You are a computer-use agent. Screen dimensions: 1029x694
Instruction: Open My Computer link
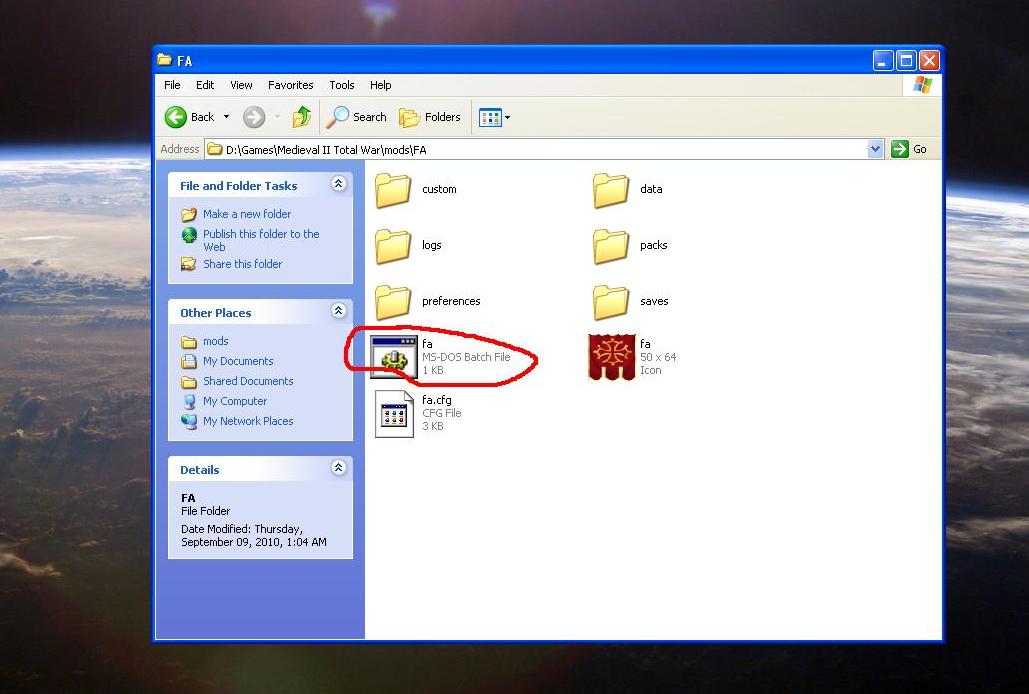(x=235, y=401)
